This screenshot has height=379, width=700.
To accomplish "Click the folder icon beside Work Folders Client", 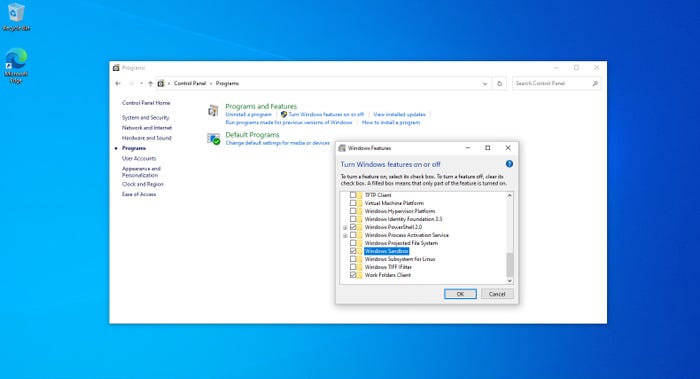I will tap(359, 275).
